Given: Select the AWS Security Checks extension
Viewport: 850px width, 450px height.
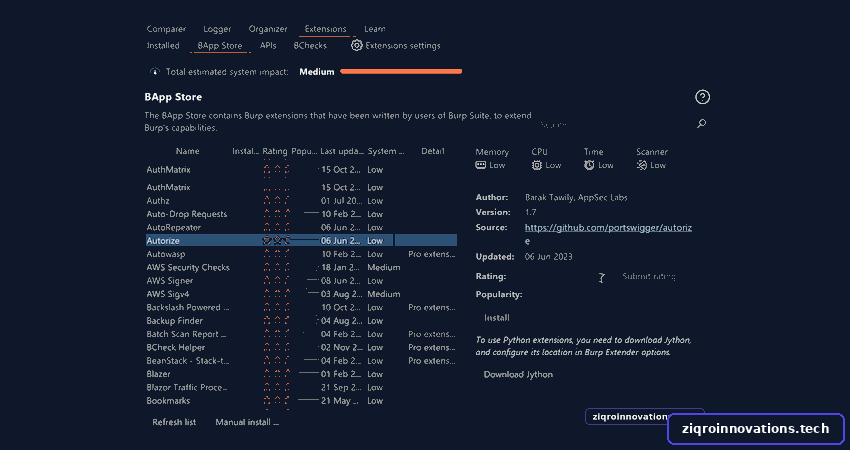Looking at the screenshot, I should tap(301, 267).
